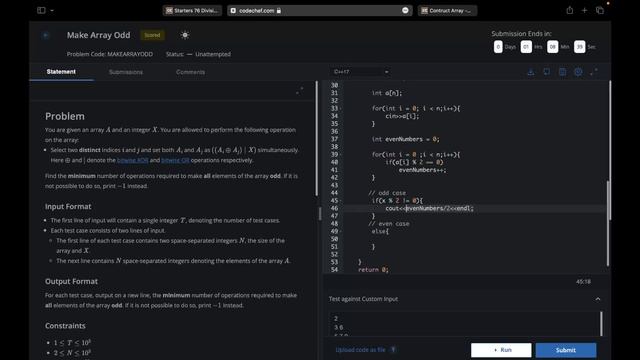Follow the bitwise OR link
The width and height of the screenshot is (640, 360).
(x=175, y=160)
